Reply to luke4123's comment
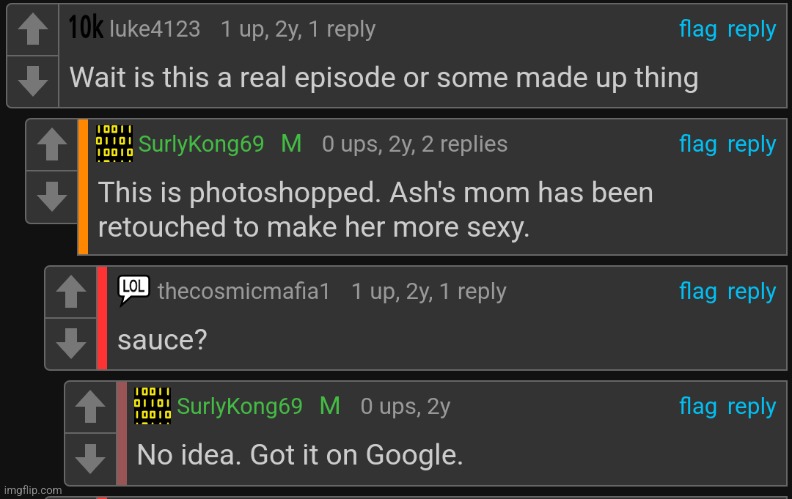792x499 pixels. tap(751, 29)
